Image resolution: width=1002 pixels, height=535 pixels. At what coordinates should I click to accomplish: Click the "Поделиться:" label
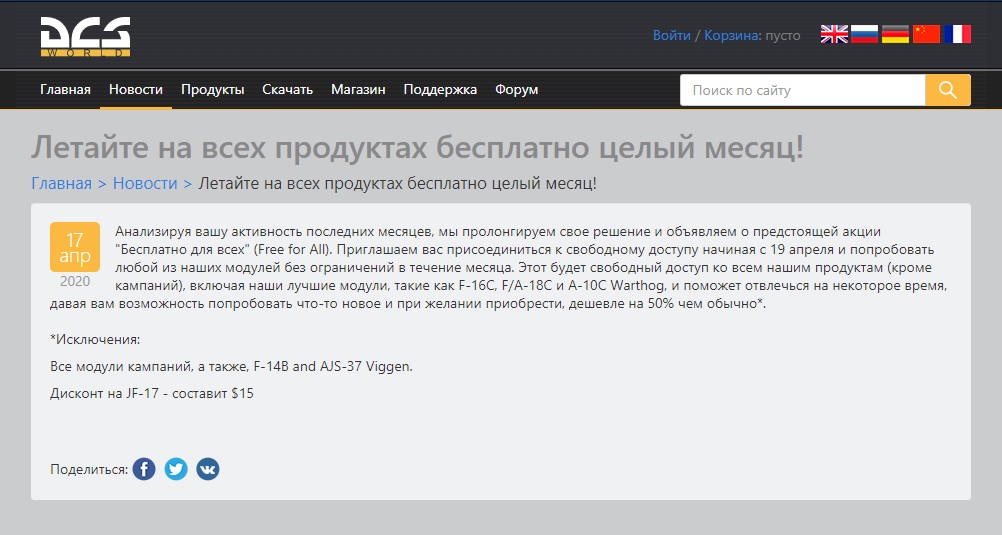tap(89, 470)
